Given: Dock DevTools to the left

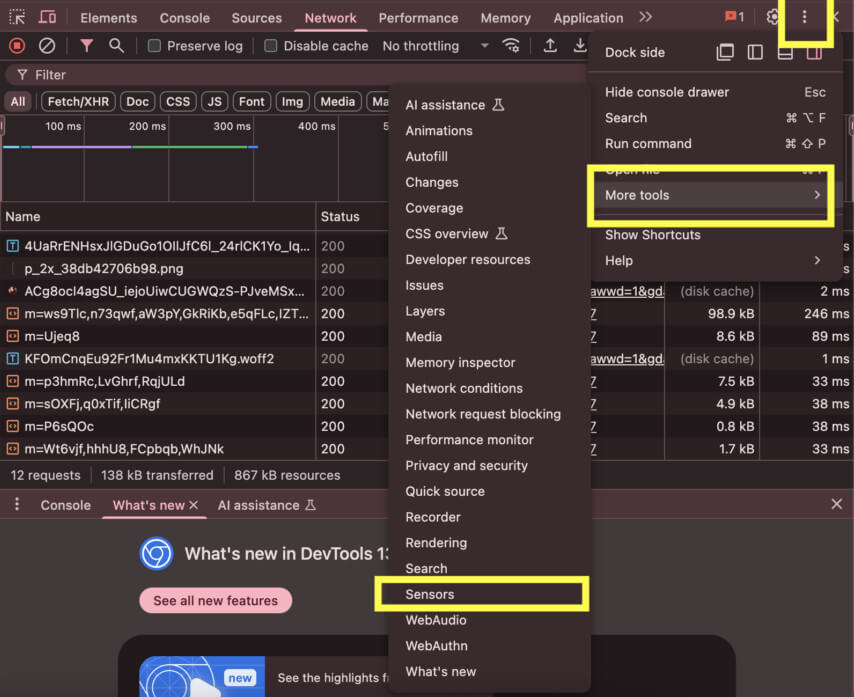Looking at the screenshot, I should (x=755, y=52).
